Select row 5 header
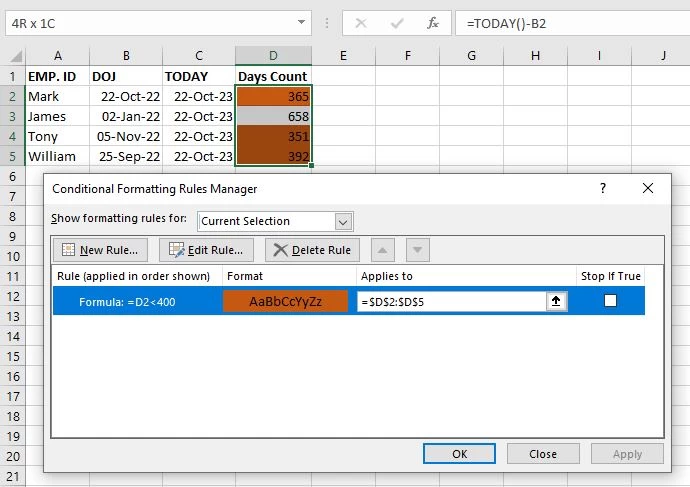Image resolution: width=690 pixels, height=487 pixels. [x=12, y=157]
